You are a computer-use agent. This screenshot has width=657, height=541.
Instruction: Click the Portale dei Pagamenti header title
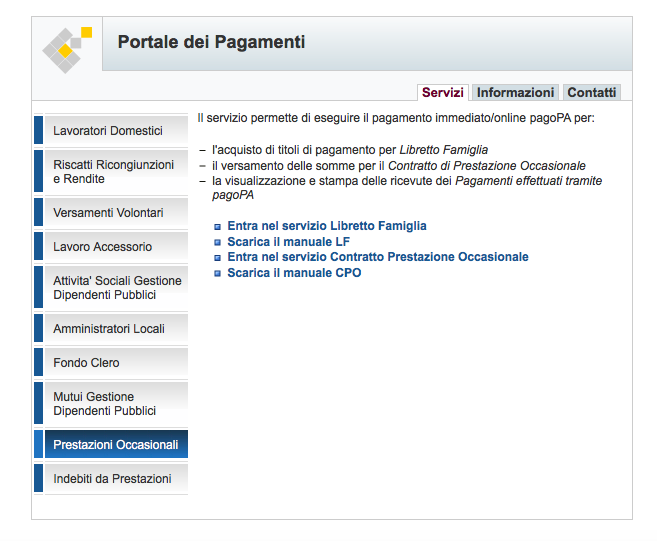pyautogui.click(x=211, y=42)
